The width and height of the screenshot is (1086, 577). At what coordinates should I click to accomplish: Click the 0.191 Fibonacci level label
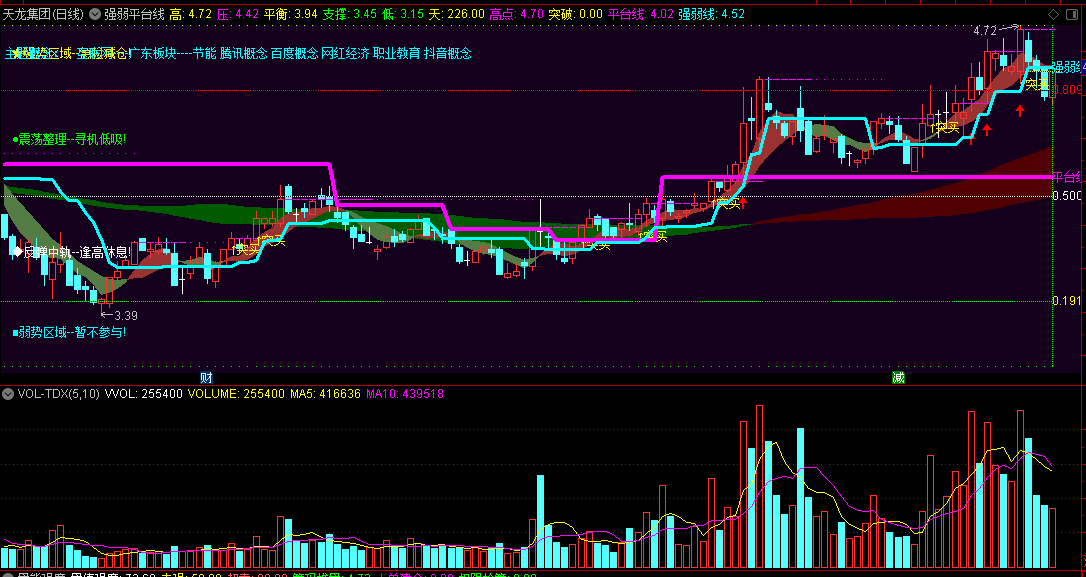[1067, 301]
